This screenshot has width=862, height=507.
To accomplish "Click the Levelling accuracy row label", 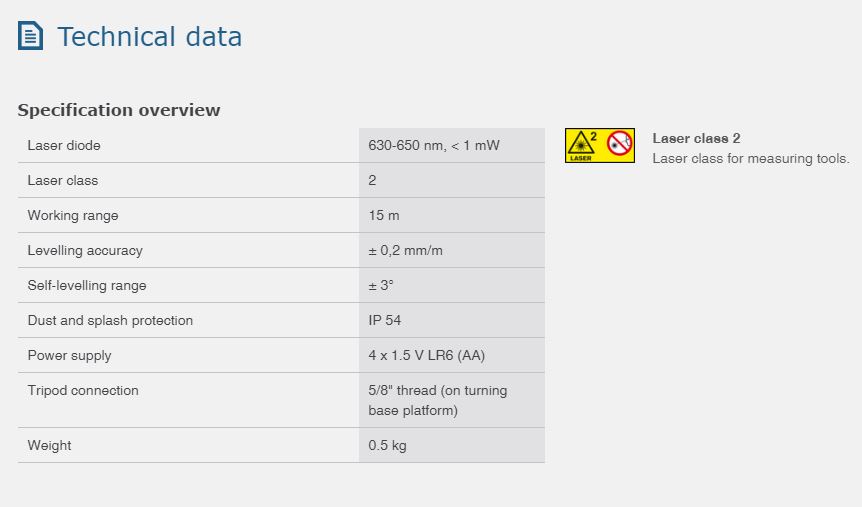I will click(85, 251).
